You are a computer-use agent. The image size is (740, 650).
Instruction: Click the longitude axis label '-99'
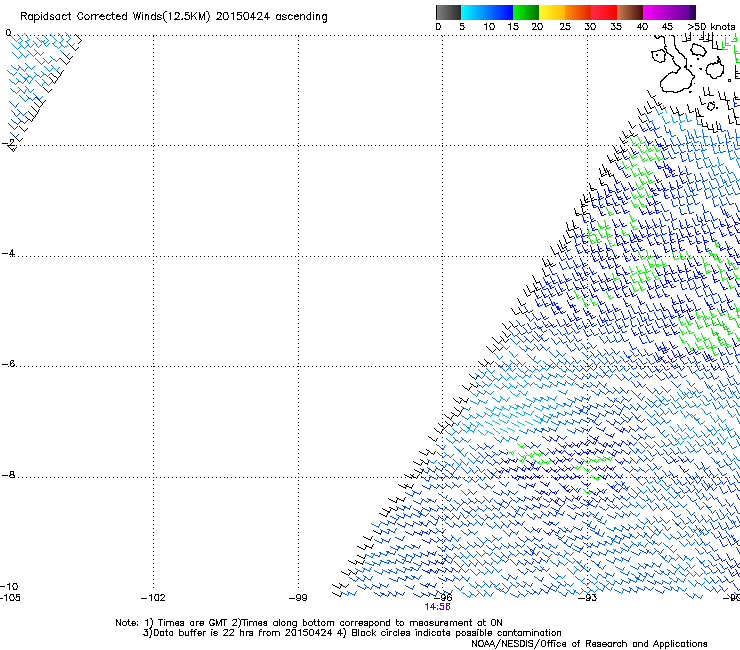pyautogui.click(x=298, y=598)
